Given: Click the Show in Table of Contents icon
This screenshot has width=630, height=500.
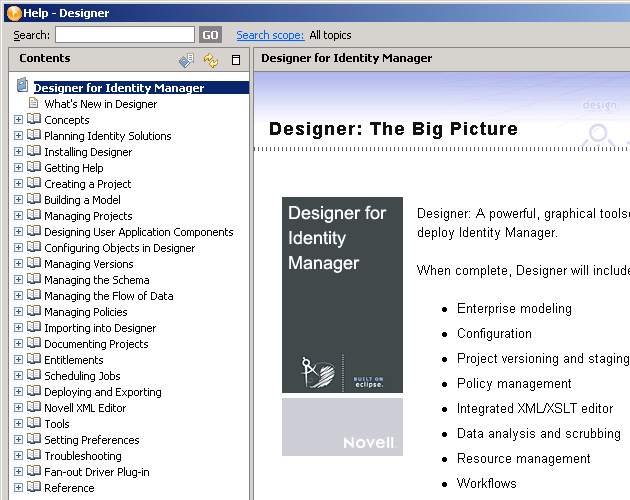Looking at the screenshot, I should point(186,60).
